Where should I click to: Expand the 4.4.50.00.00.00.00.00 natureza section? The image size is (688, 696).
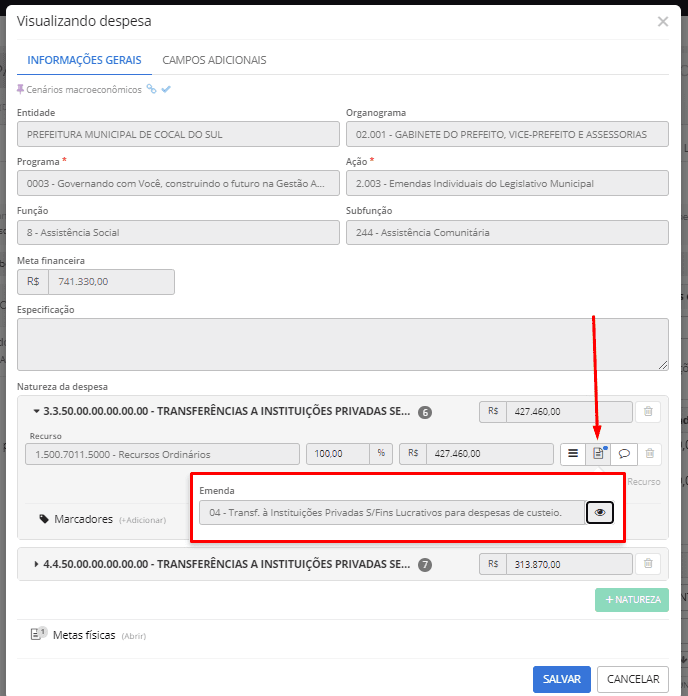pyautogui.click(x=37, y=564)
